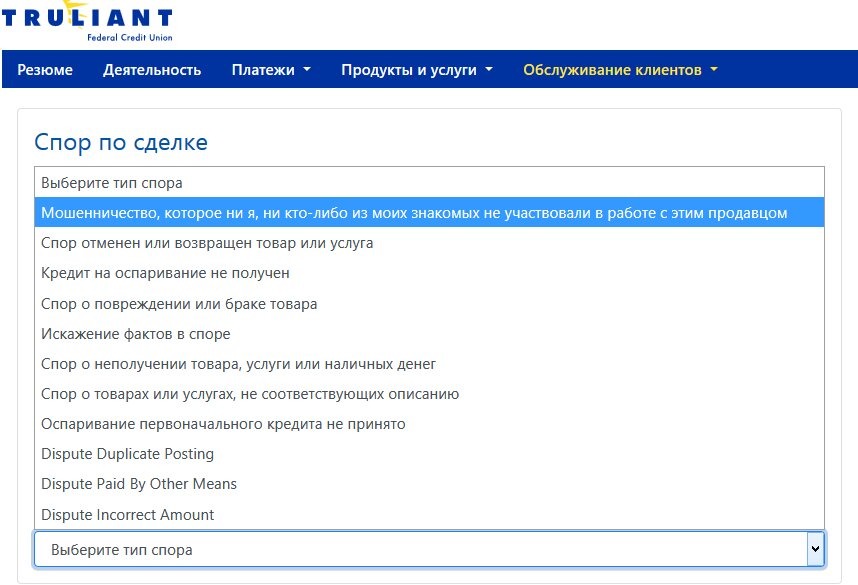Viewport: 858px width, 585px height.
Task: Choose 'Спор о неполучении товара, услуги или наличных денег'
Action: pos(429,364)
